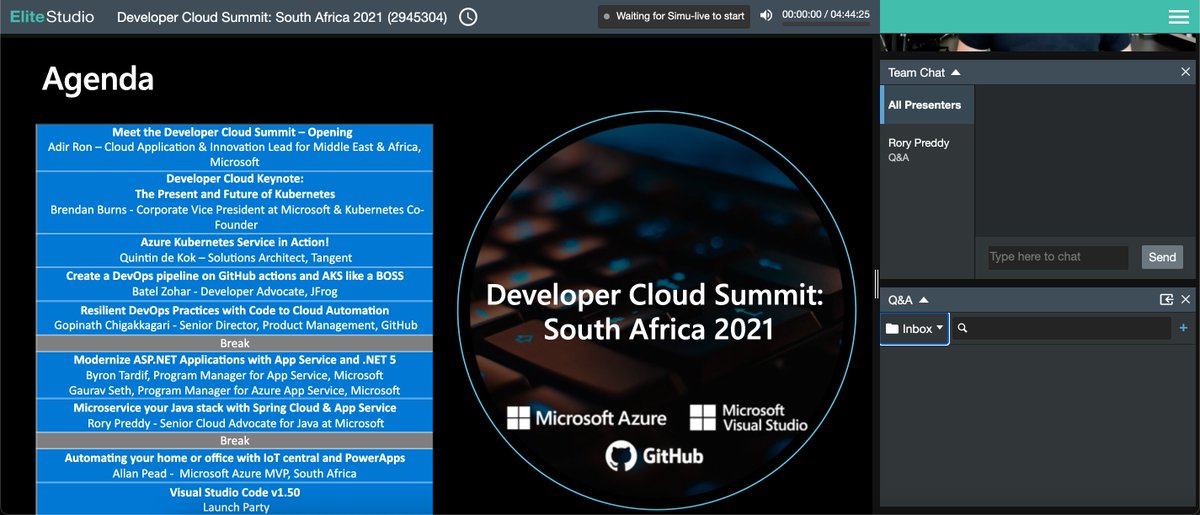Click the Q&A panel title
1200x515 pixels.
coord(901,300)
